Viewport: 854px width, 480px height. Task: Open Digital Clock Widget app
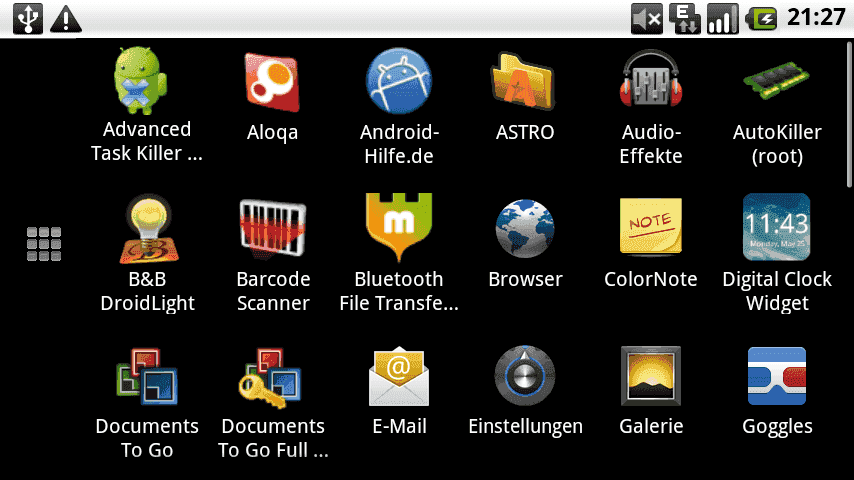(x=777, y=229)
